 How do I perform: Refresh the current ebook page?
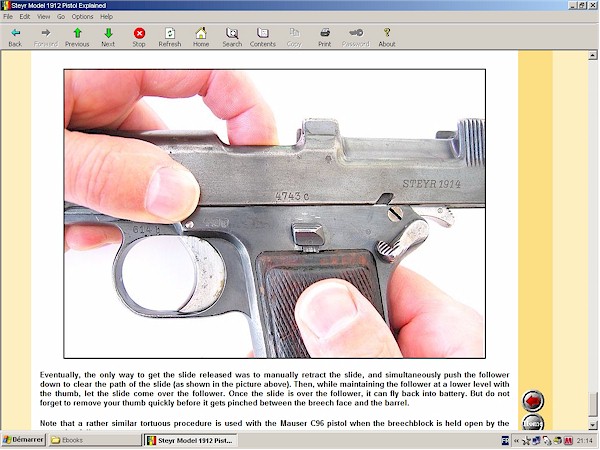point(170,38)
